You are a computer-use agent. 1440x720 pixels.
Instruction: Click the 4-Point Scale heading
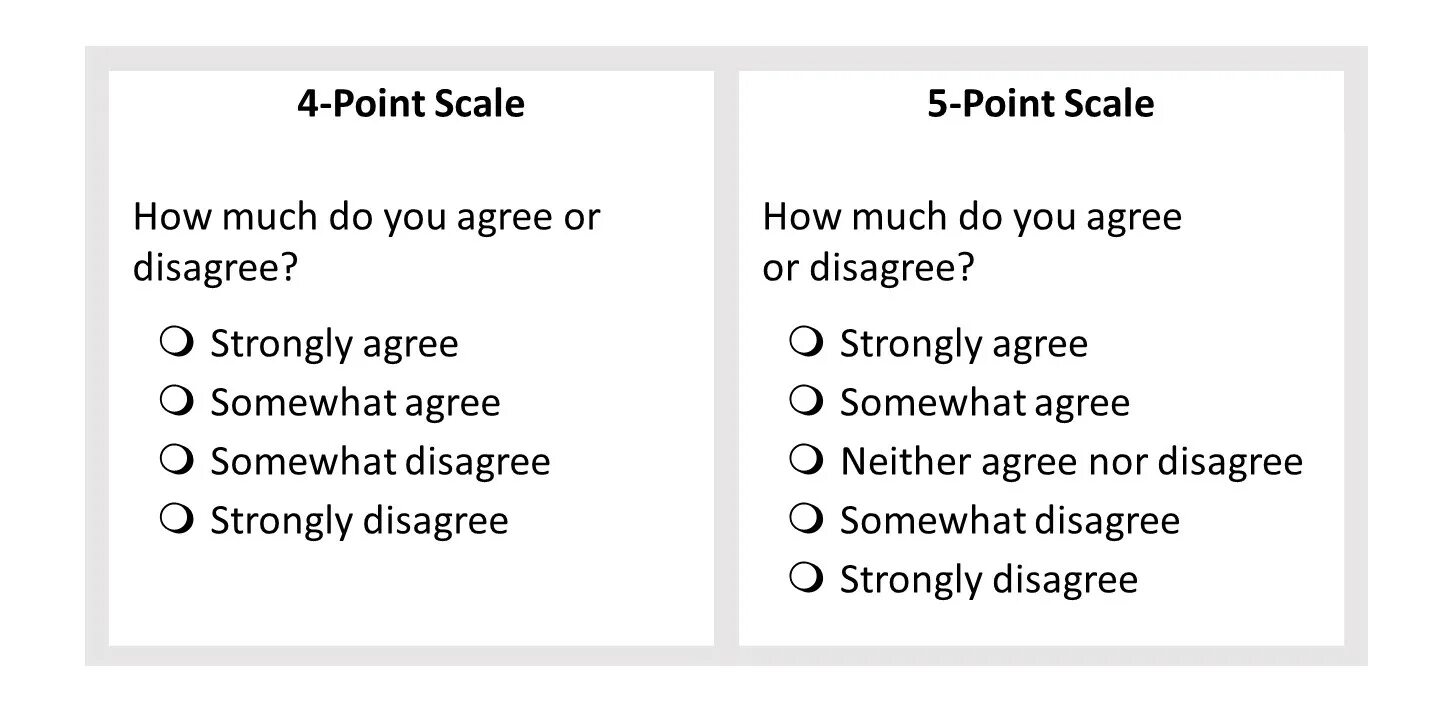click(x=411, y=104)
